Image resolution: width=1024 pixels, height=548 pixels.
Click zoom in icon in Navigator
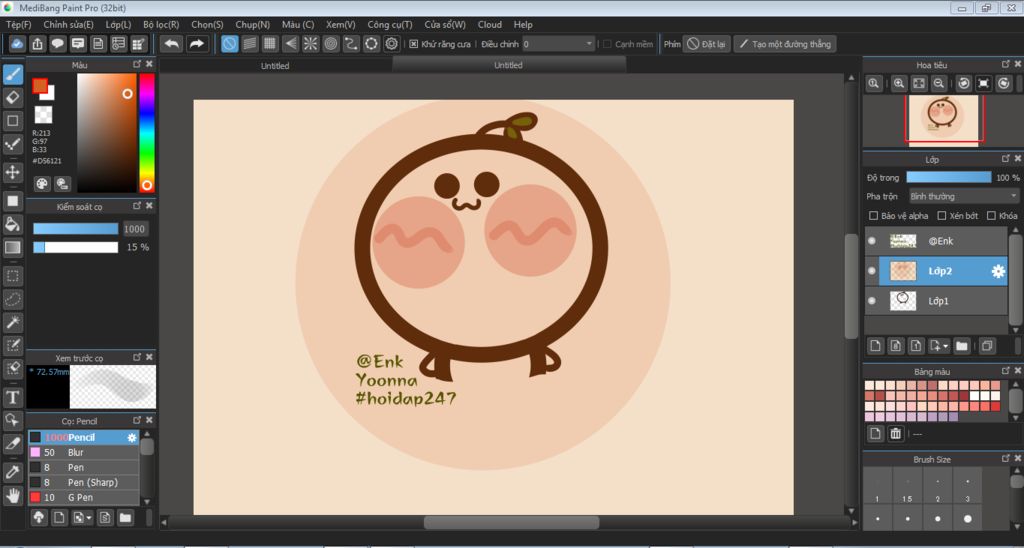click(x=899, y=84)
